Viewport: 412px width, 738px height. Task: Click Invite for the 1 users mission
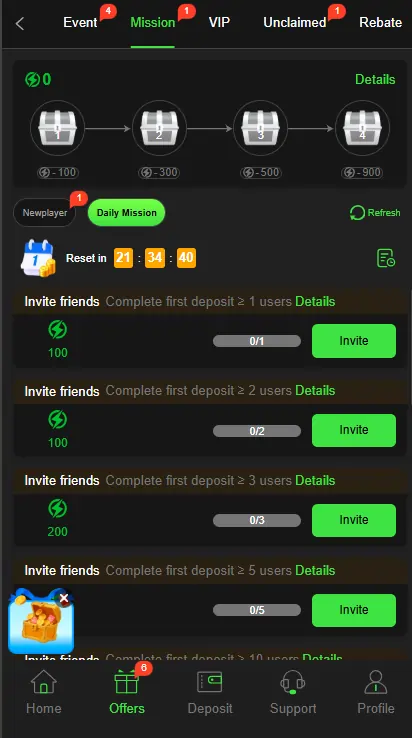click(x=354, y=341)
